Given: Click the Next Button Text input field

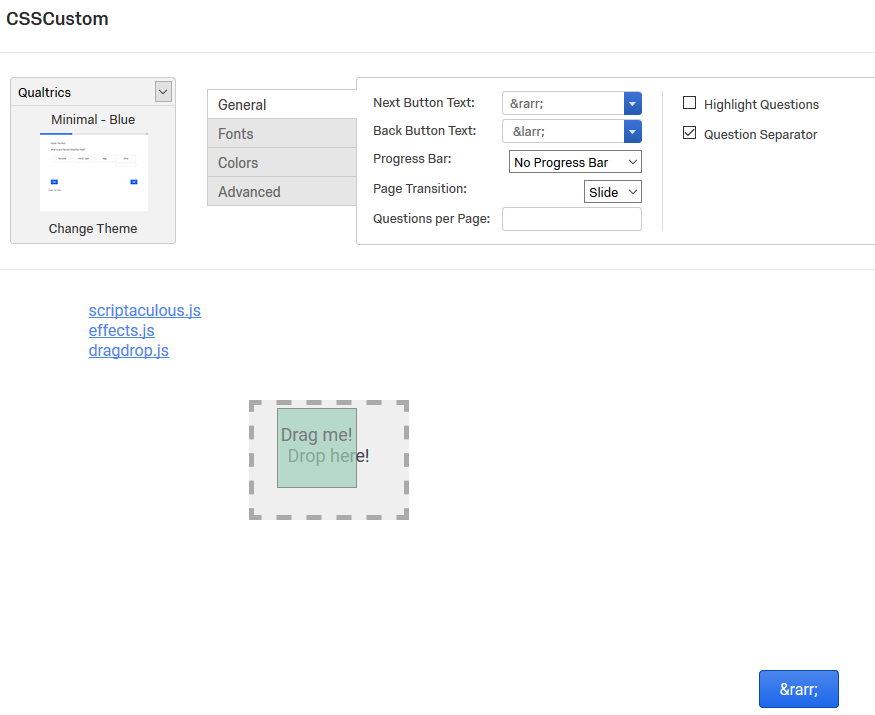Looking at the screenshot, I should (x=563, y=103).
